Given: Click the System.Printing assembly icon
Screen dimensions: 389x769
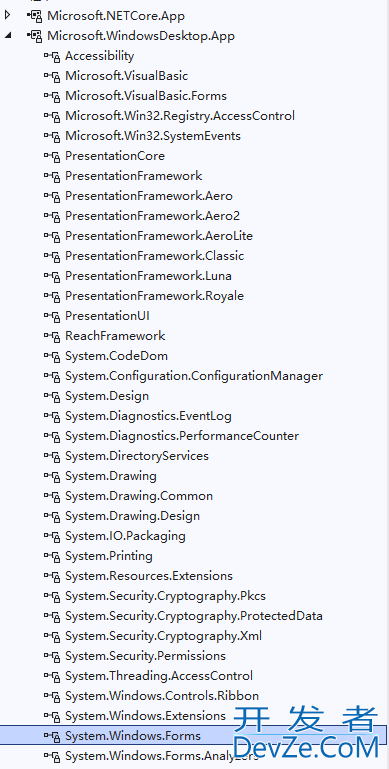Looking at the screenshot, I should click(x=52, y=556).
